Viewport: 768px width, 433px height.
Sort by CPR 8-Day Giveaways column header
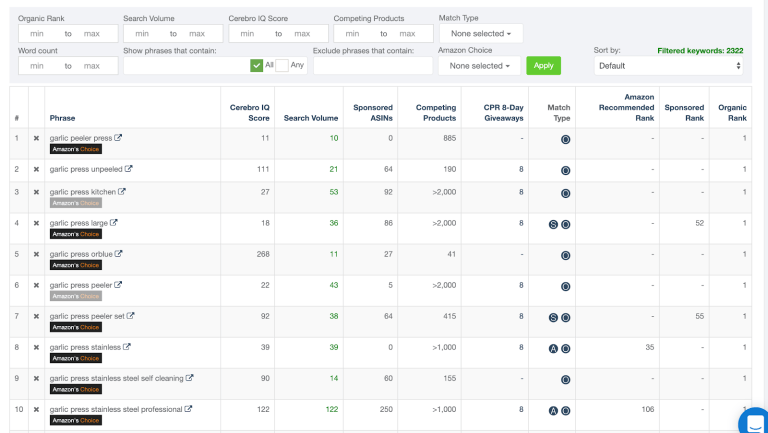coord(504,113)
